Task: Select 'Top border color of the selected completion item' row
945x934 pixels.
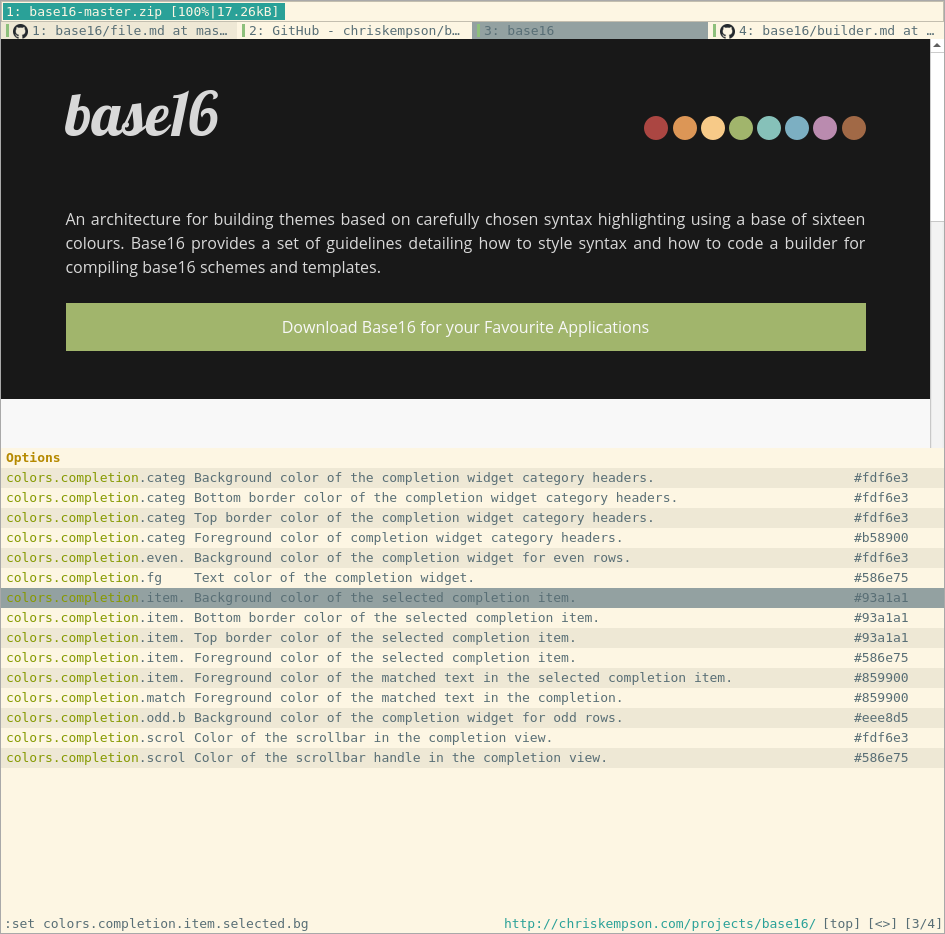Action: (472, 638)
